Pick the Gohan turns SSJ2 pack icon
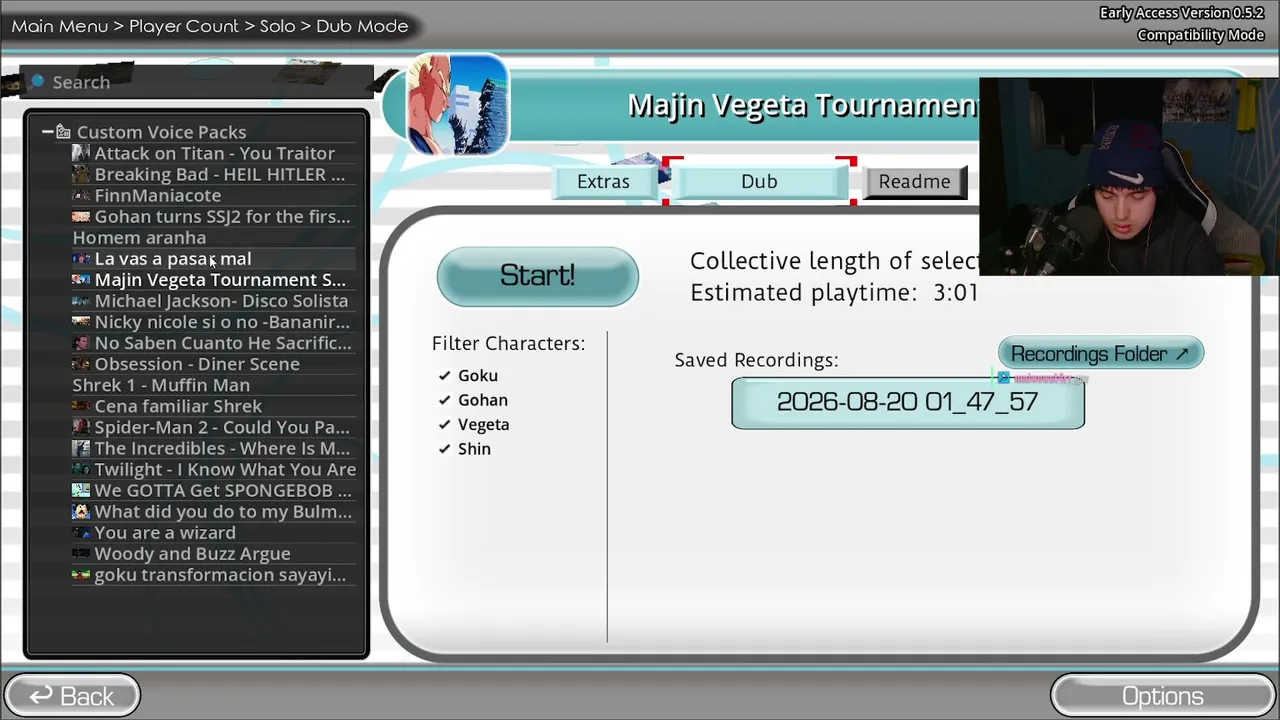This screenshot has height=720, width=1280. tap(81, 216)
